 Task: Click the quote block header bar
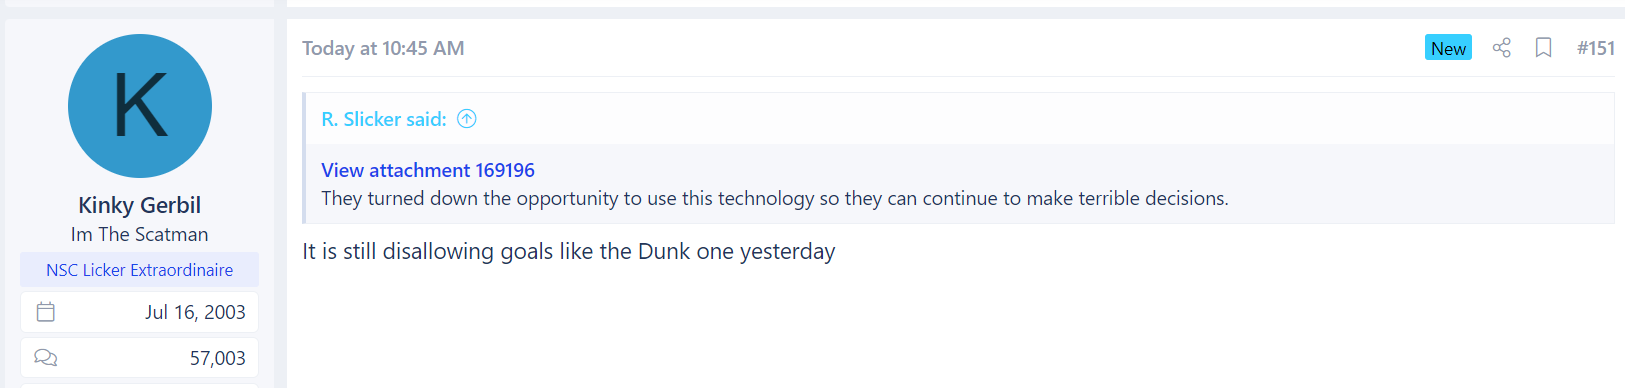pyautogui.click(x=960, y=119)
